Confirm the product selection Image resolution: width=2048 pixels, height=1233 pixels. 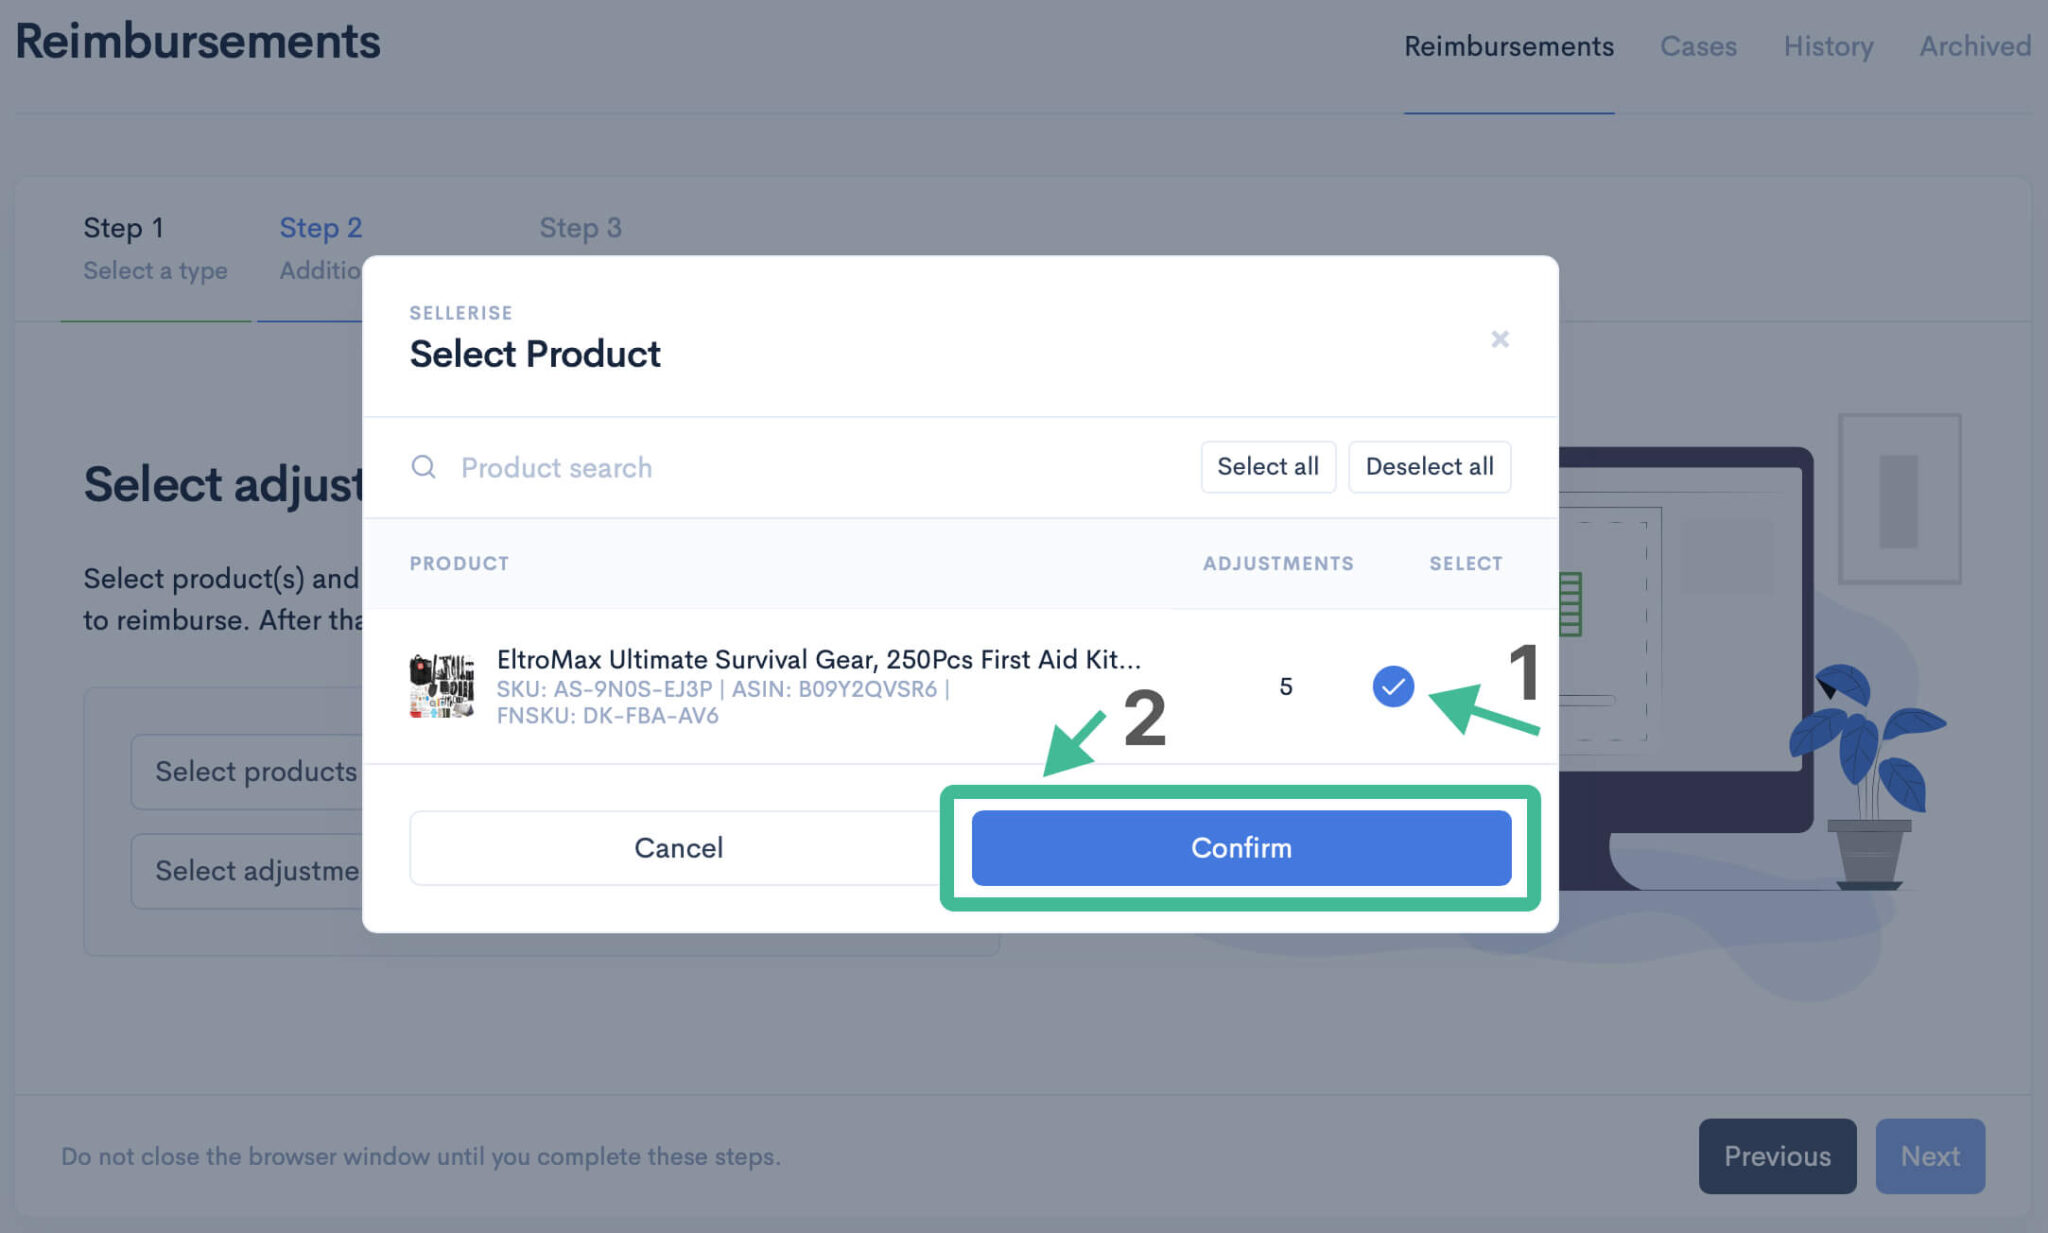pyautogui.click(x=1240, y=847)
